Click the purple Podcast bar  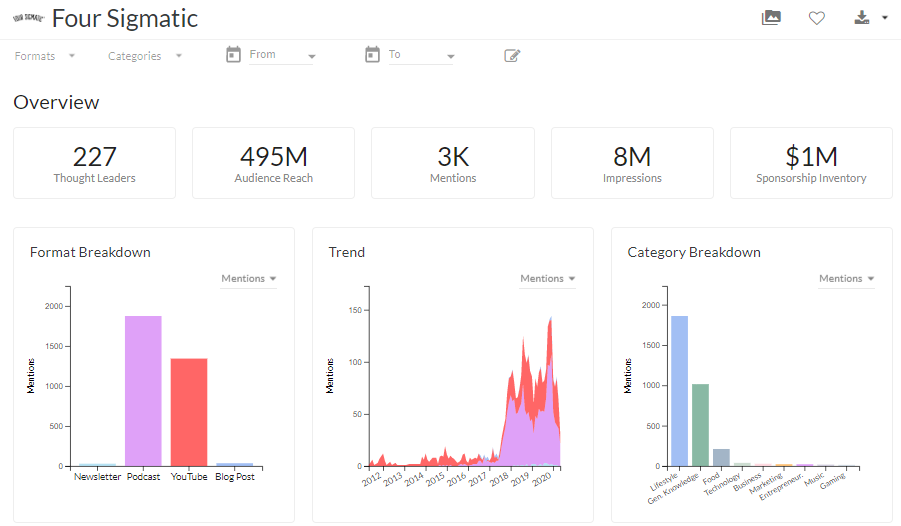pyautogui.click(x=143, y=391)
